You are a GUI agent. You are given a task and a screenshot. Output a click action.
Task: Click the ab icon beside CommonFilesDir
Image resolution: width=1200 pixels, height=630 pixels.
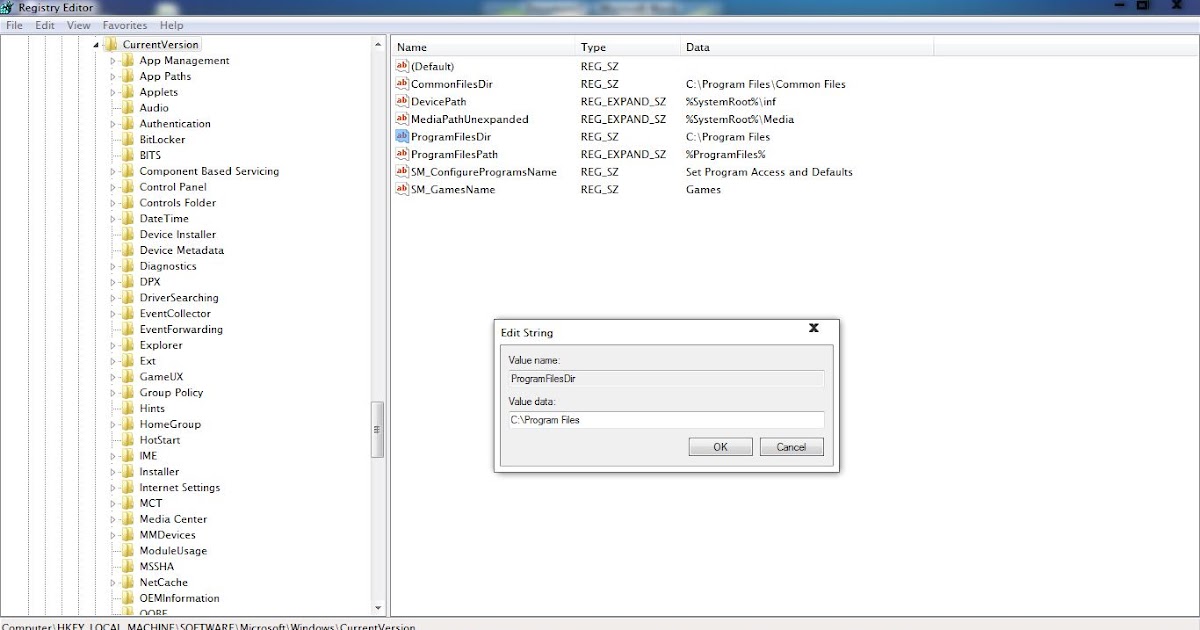(x=401, y=84)
